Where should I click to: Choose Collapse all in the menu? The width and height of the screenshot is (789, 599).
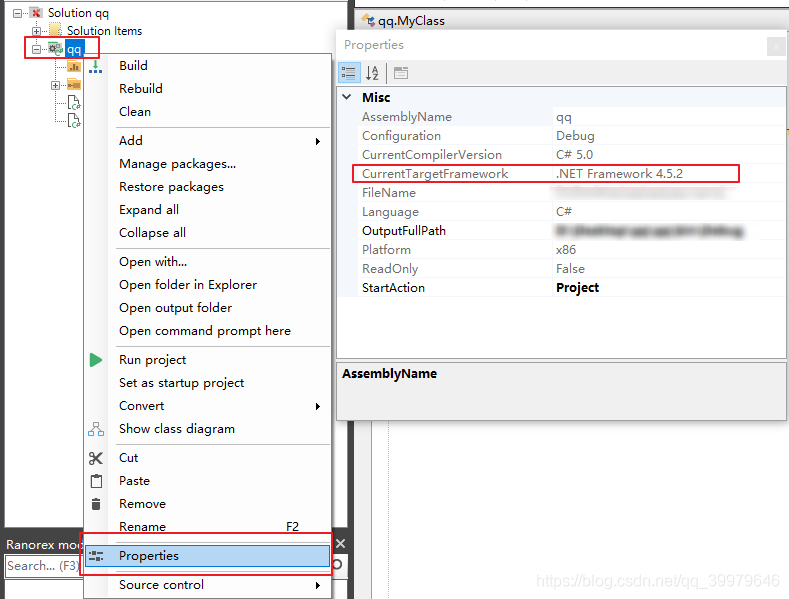(x=207, y=233)
